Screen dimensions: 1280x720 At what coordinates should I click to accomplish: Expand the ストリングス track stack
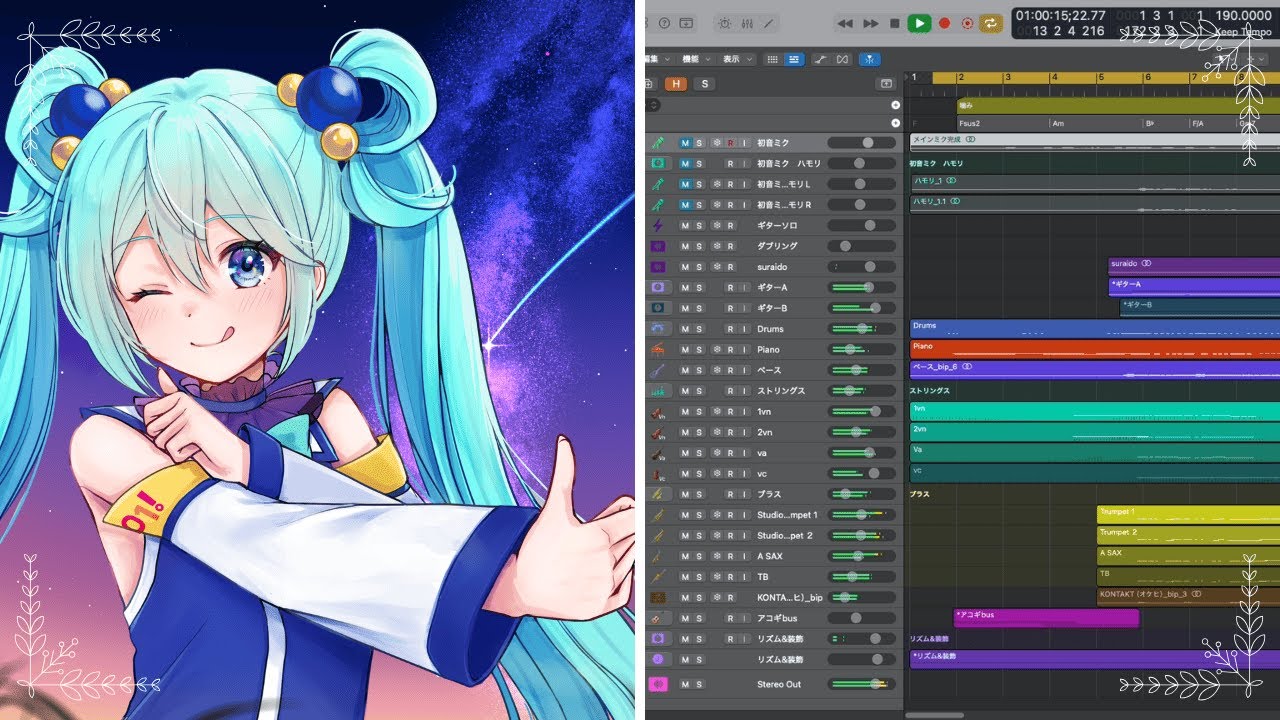pyautogui.click(x=658, y=391)
